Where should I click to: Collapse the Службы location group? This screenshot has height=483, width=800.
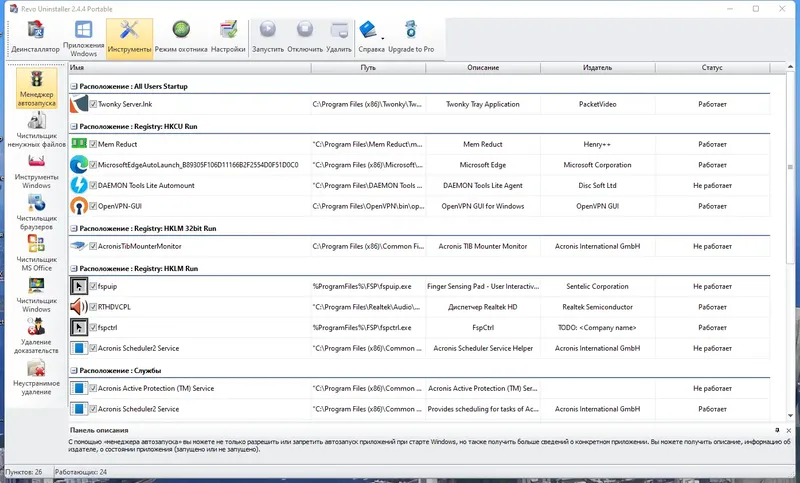coord(74,371)
